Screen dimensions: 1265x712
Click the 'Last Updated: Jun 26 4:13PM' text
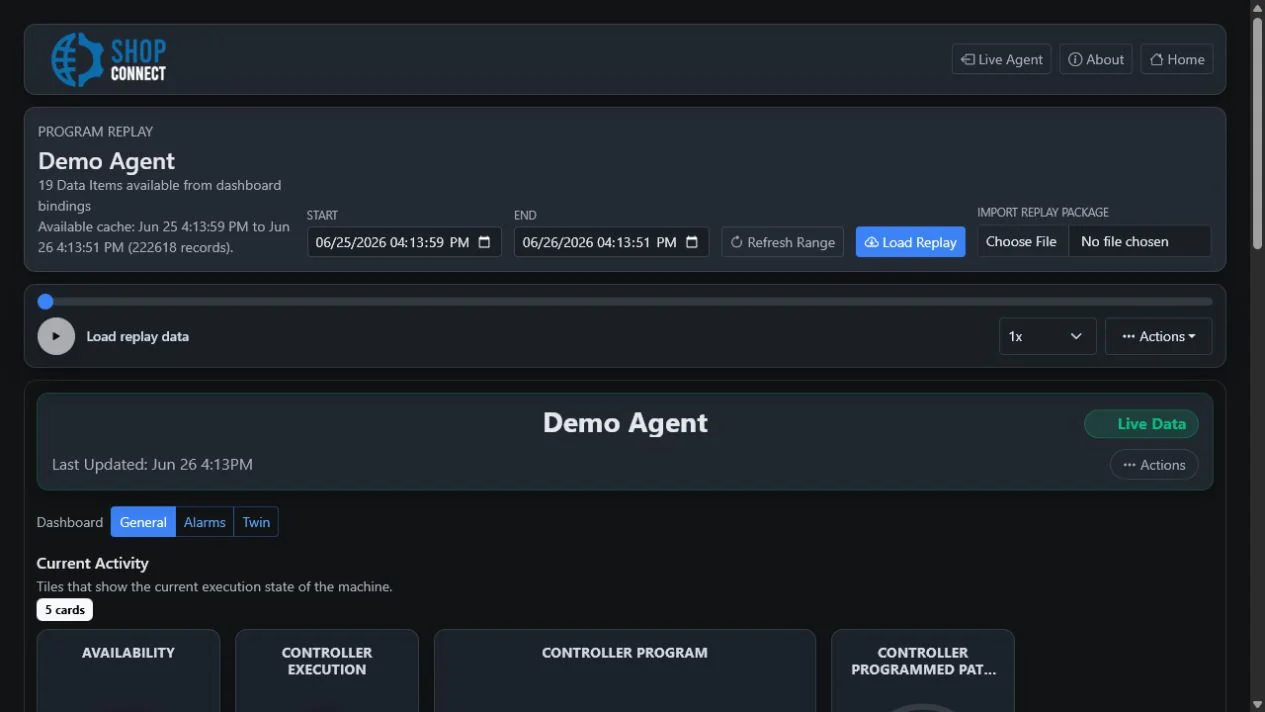click(x=152, y=464)
